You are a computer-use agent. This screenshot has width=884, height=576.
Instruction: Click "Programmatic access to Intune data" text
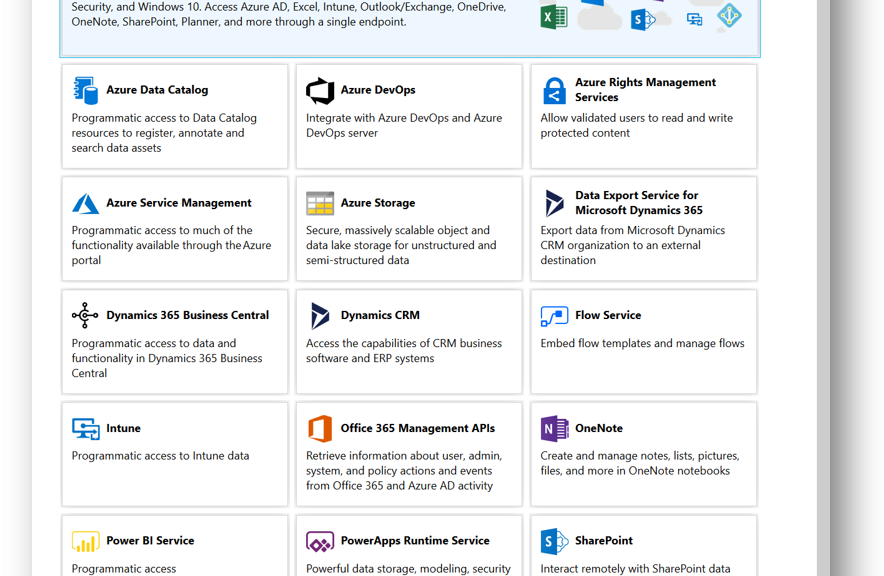point(160,457)
